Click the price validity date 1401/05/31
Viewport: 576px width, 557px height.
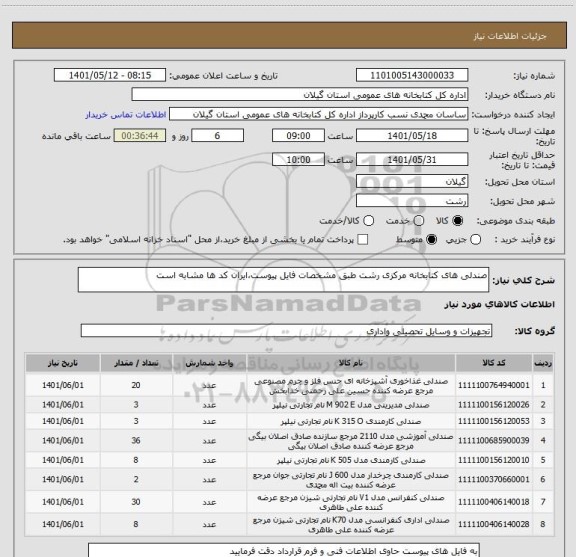412,159
